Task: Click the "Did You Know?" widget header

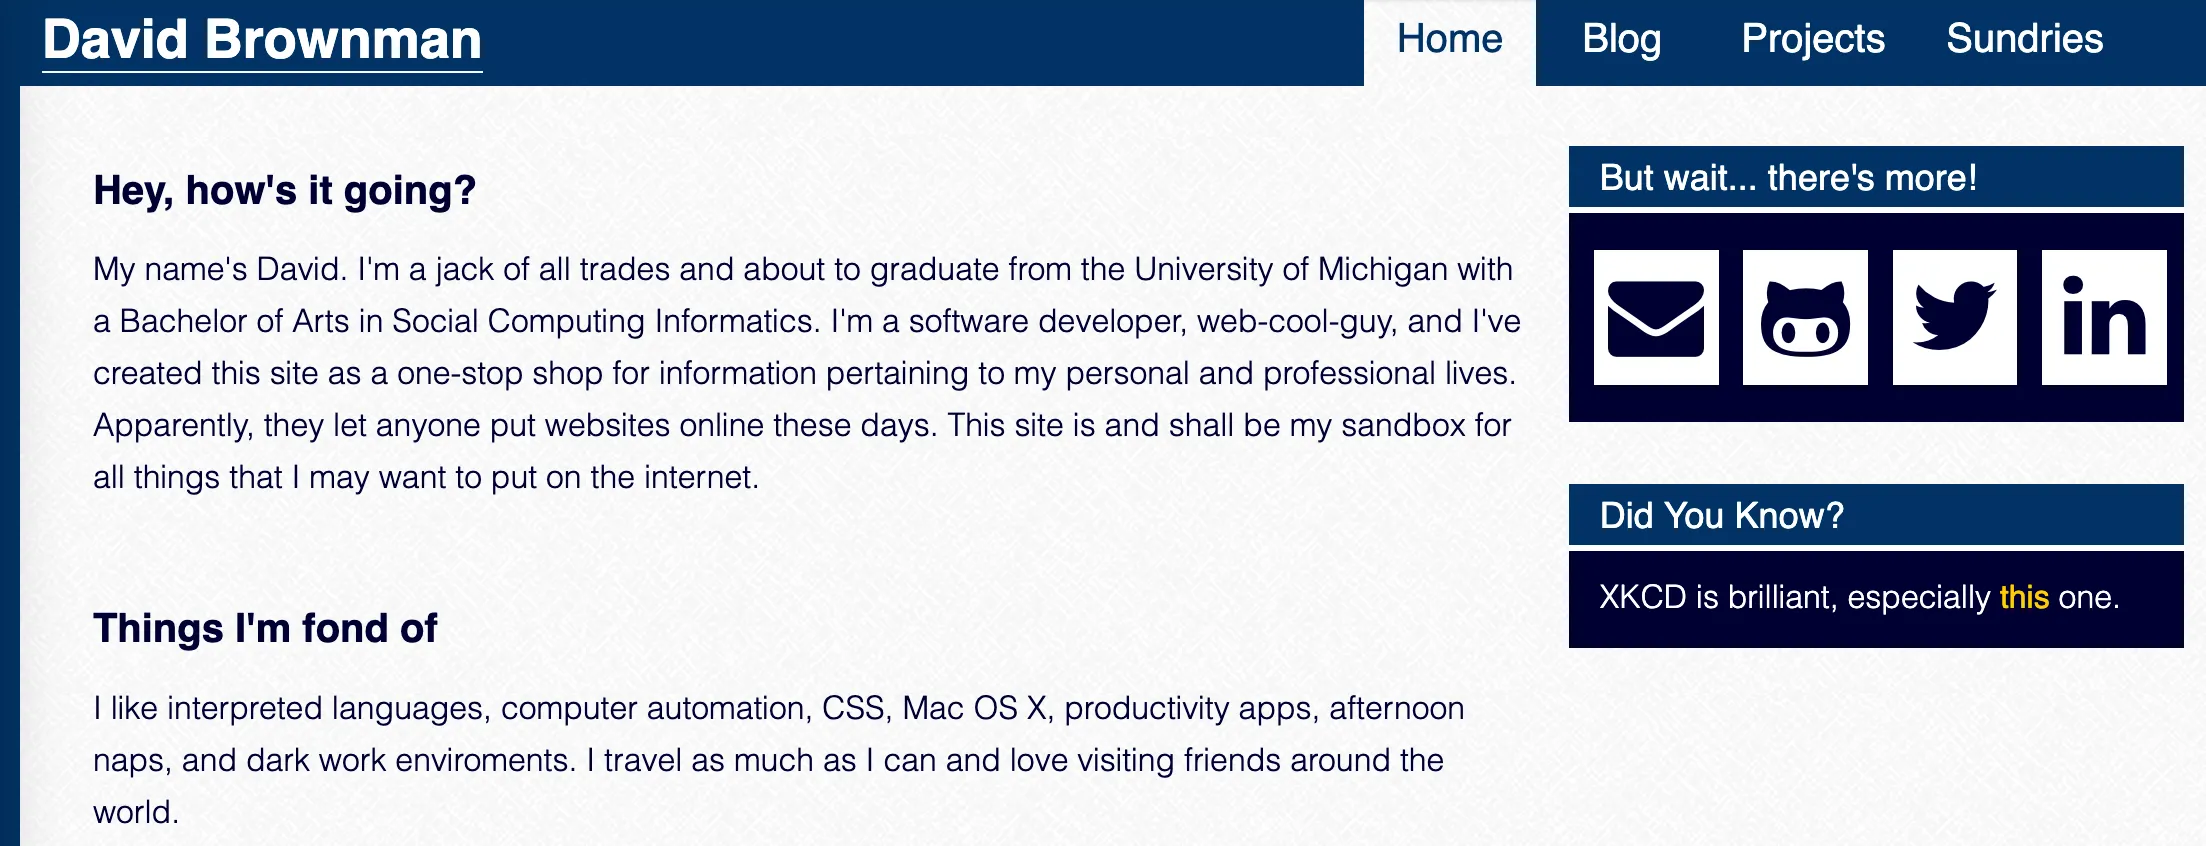Action: click(1721, 516)
